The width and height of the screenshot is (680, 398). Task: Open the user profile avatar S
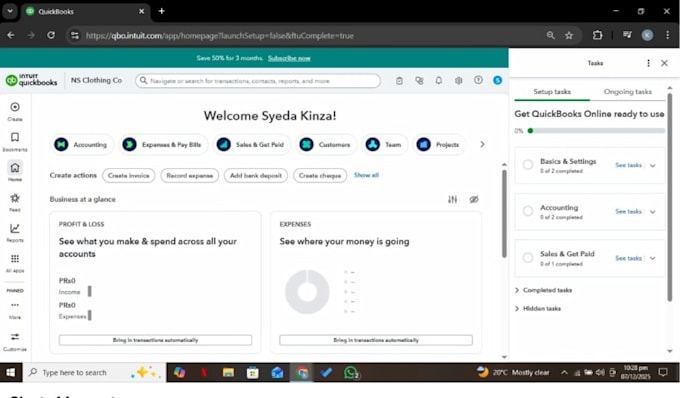tap(497, 80)
